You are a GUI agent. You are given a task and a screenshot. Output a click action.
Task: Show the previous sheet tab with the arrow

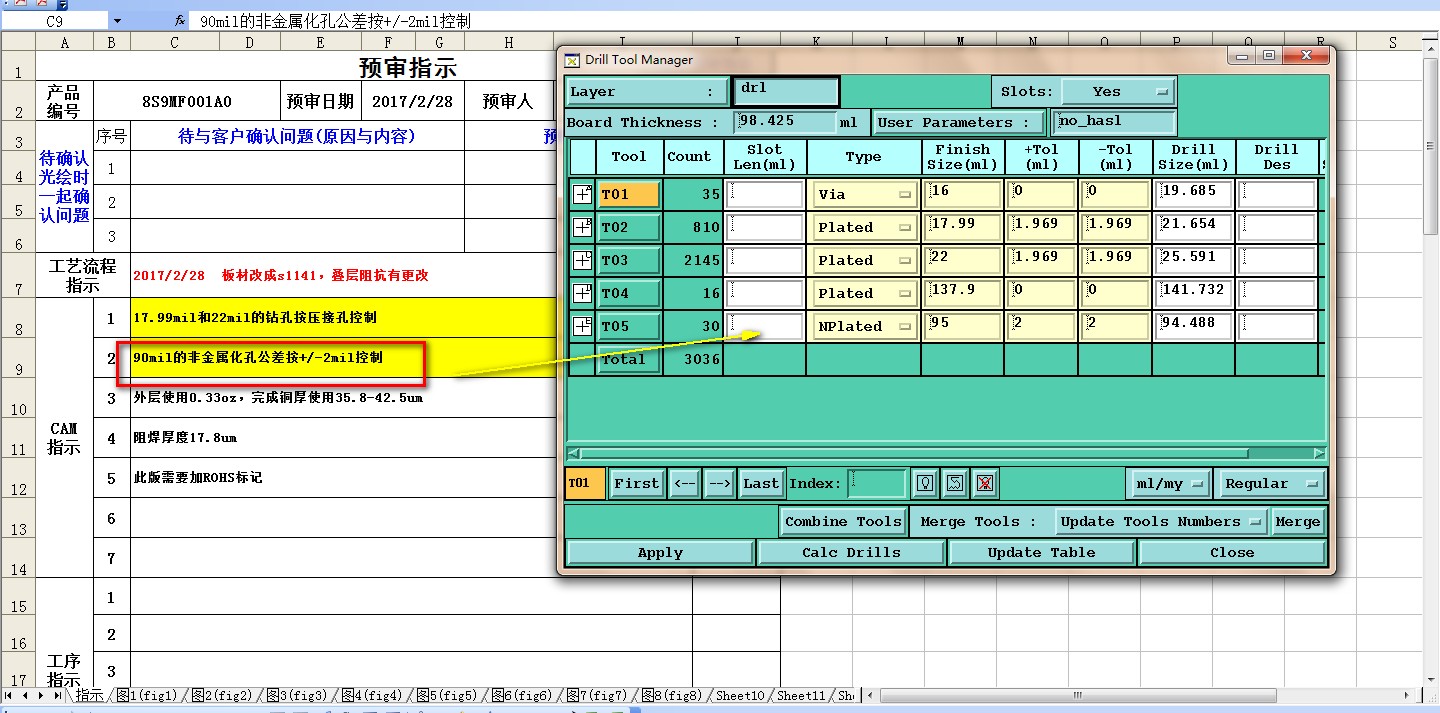(x=25, y=695)
